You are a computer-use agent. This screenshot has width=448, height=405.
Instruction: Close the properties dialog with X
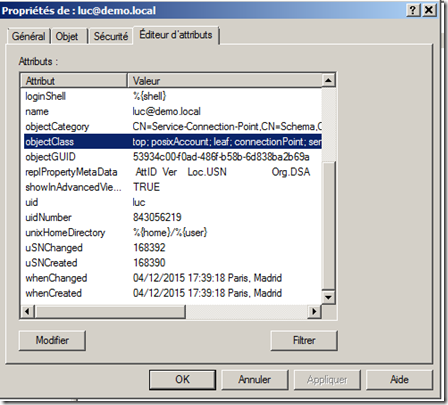pos(429,10)
